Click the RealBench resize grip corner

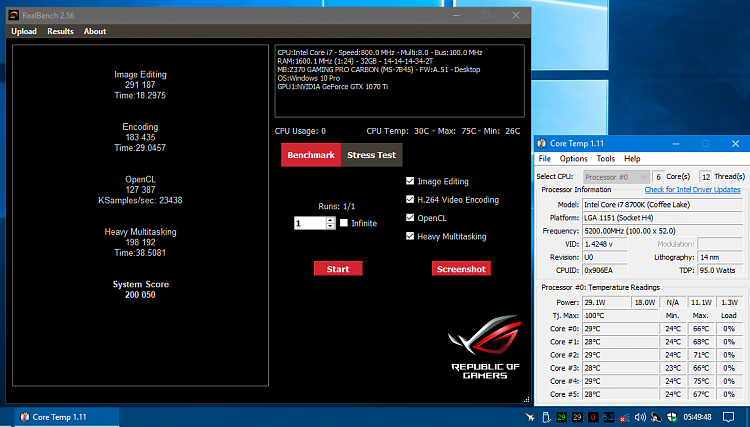526,399
